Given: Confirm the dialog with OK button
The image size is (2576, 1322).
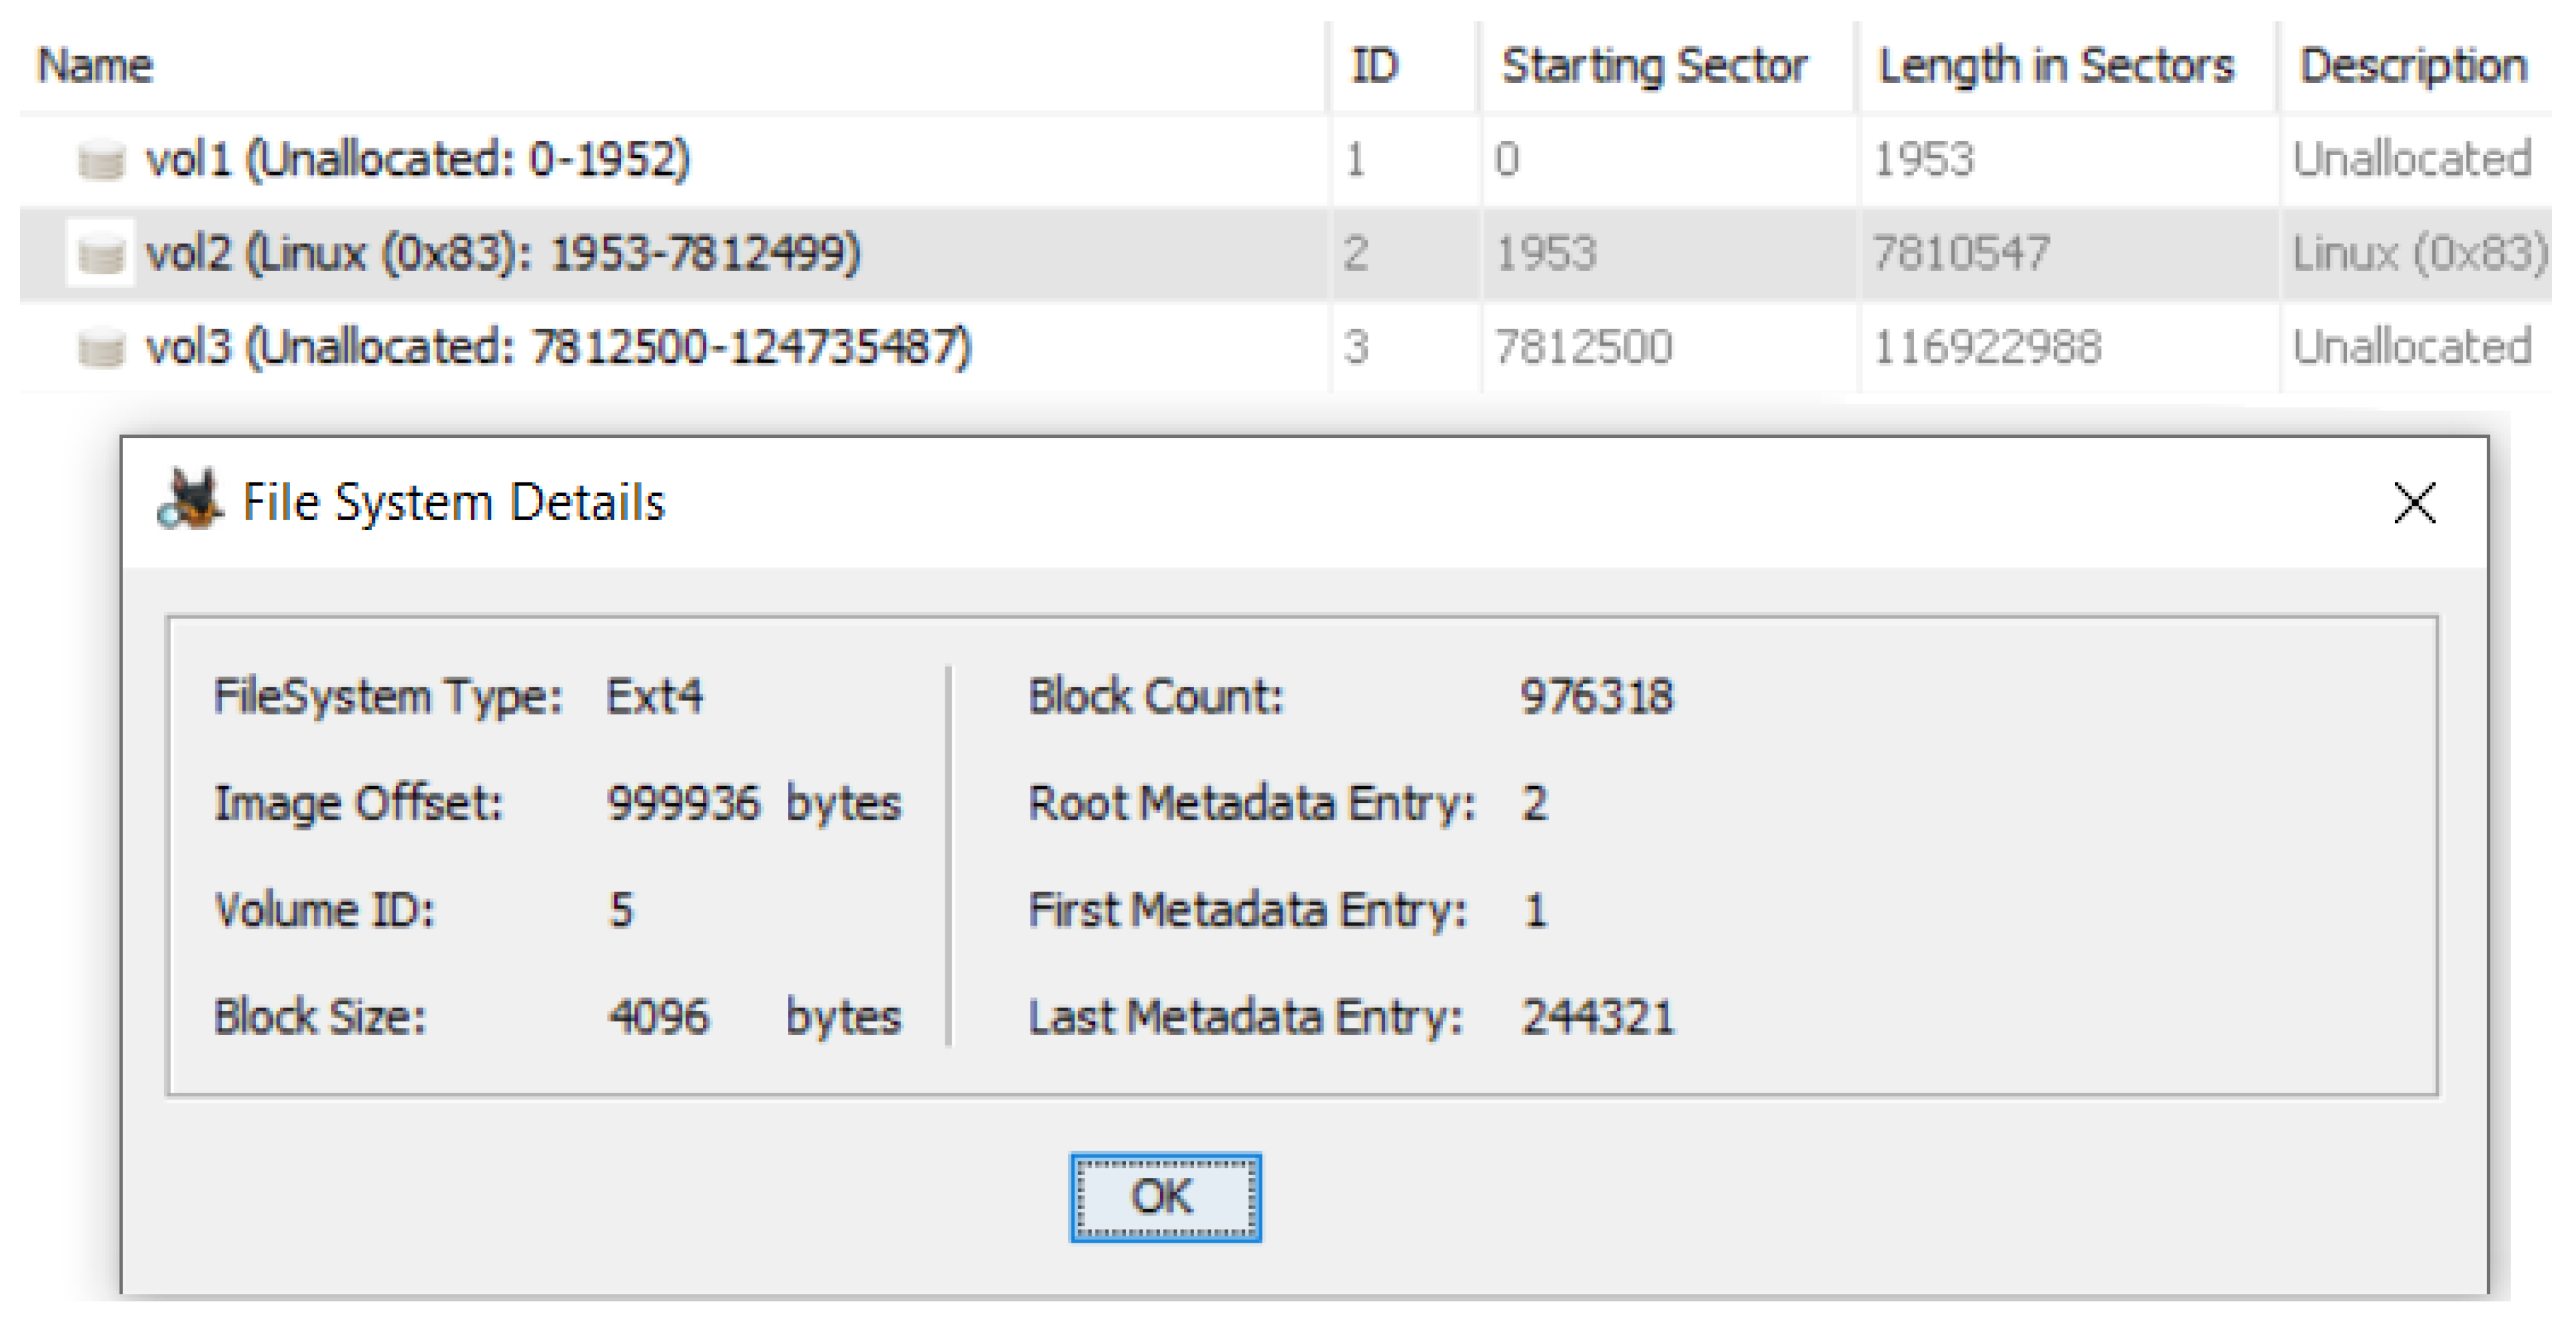Looking at the screenshot, I should pyautogui.click(x=1165, y=1197).
